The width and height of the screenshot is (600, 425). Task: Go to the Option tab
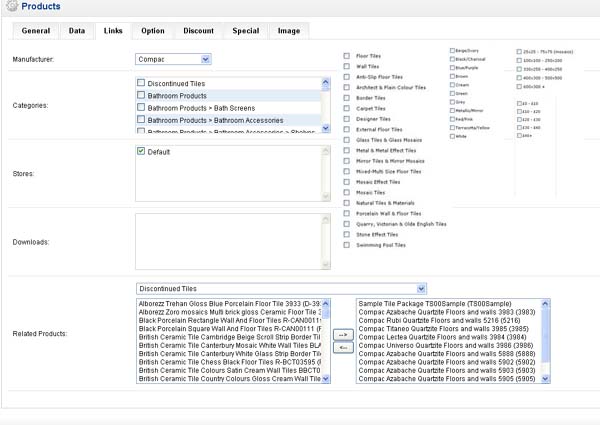153,31
